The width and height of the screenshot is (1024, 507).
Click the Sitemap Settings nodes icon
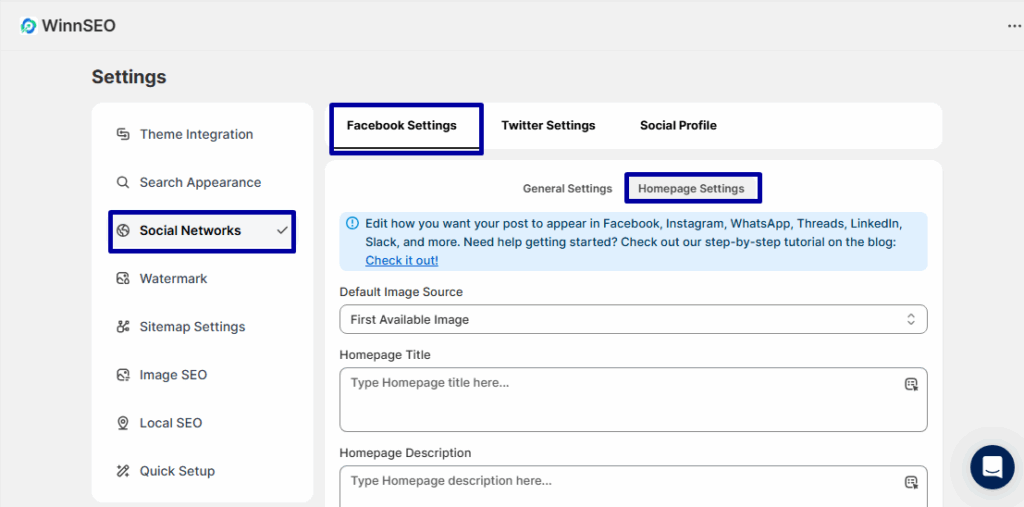[x=123, y=327]
